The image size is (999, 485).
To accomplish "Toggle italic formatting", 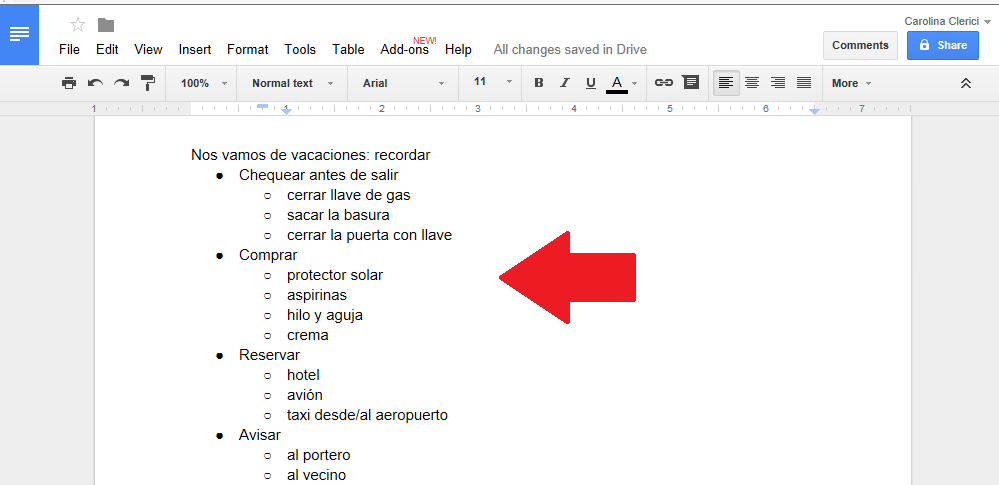I will [564, 83].
